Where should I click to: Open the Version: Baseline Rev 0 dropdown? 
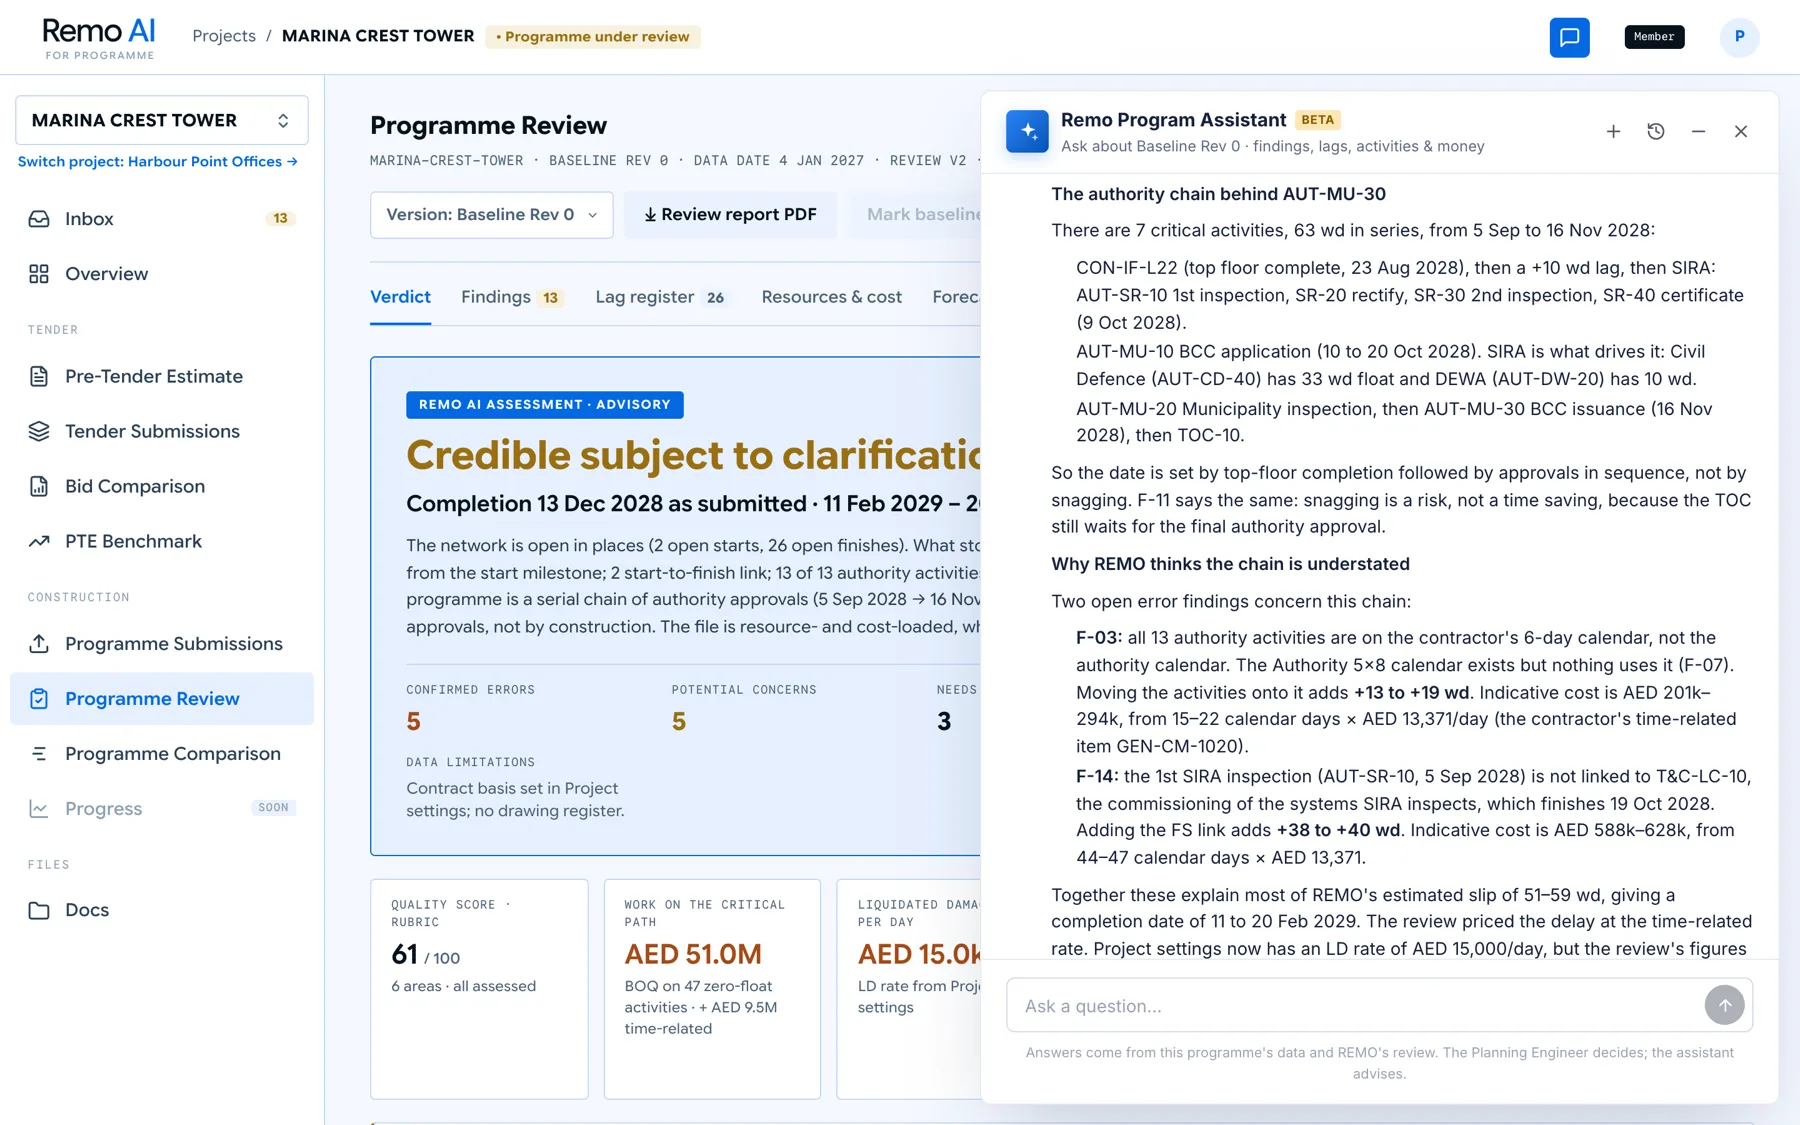click(492, 215)
